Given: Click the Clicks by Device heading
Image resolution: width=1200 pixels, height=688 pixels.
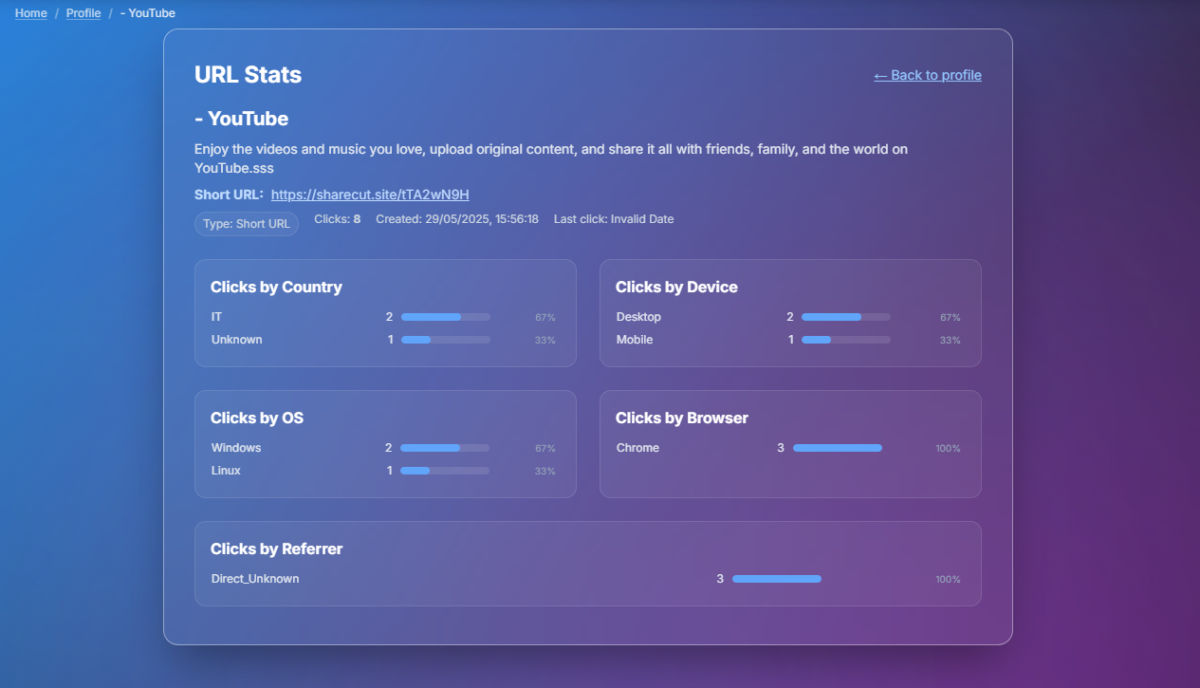Looking at the screenshot, I should pos(677,287).
